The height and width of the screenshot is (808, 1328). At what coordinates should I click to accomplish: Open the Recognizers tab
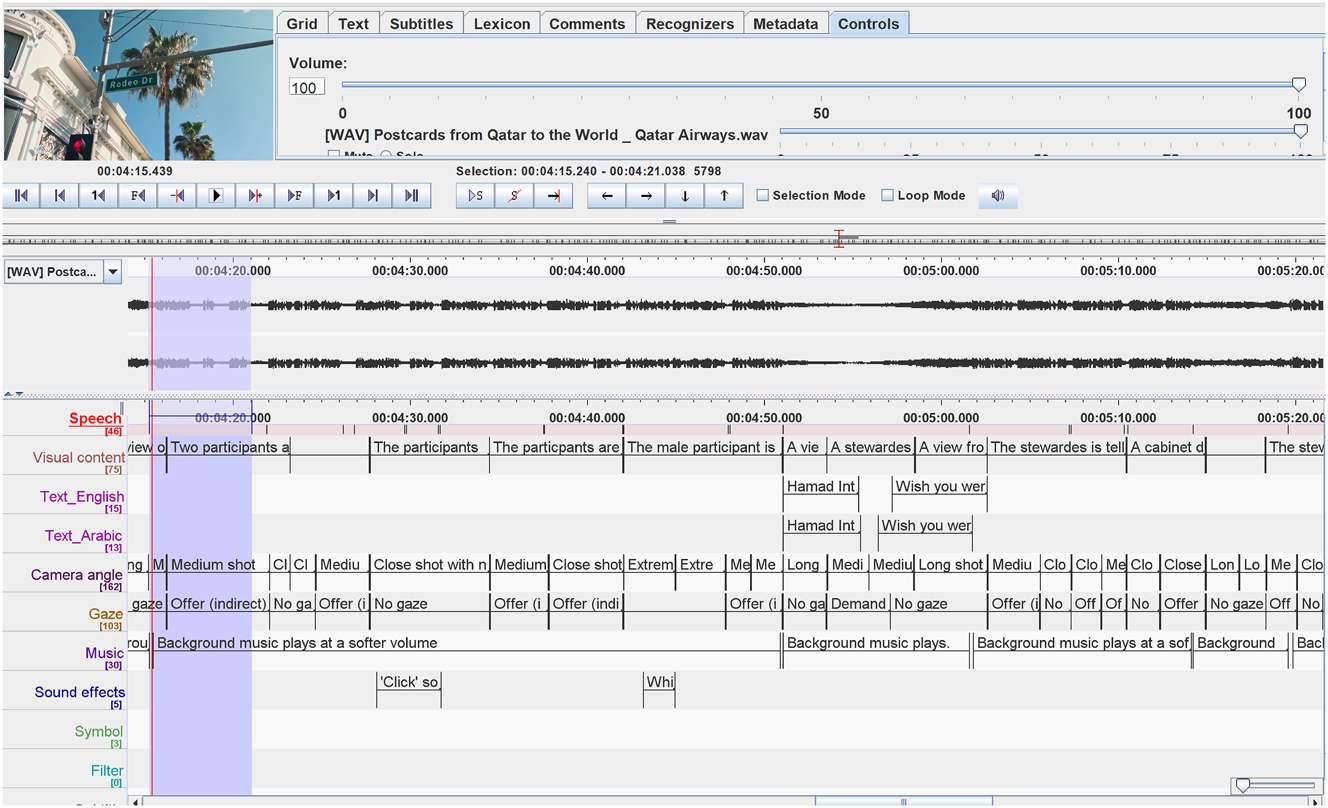[689, 24]
